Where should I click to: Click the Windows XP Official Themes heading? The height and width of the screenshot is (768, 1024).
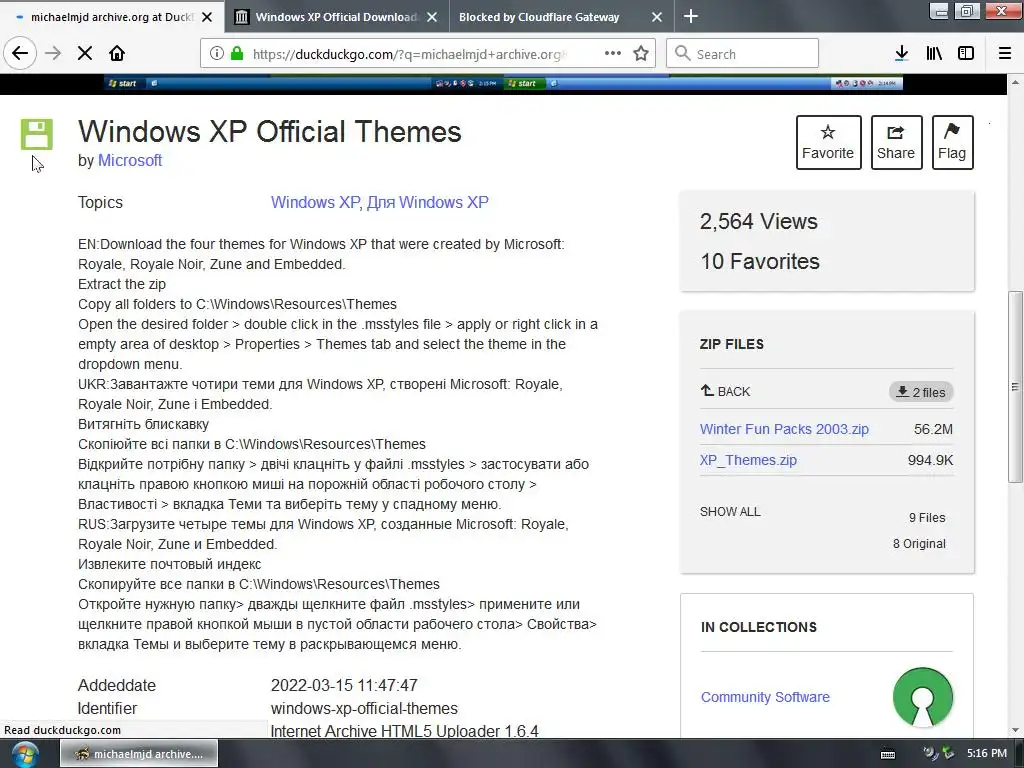270,131
